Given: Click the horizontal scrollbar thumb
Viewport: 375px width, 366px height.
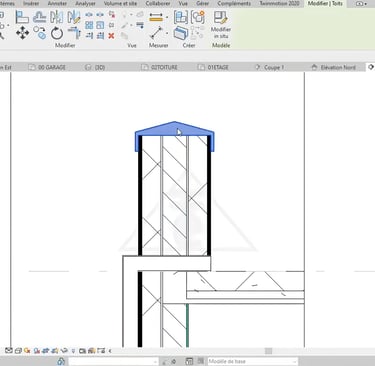Looking at the screenshot, I should pyautogui.click(x=269, y=351).
